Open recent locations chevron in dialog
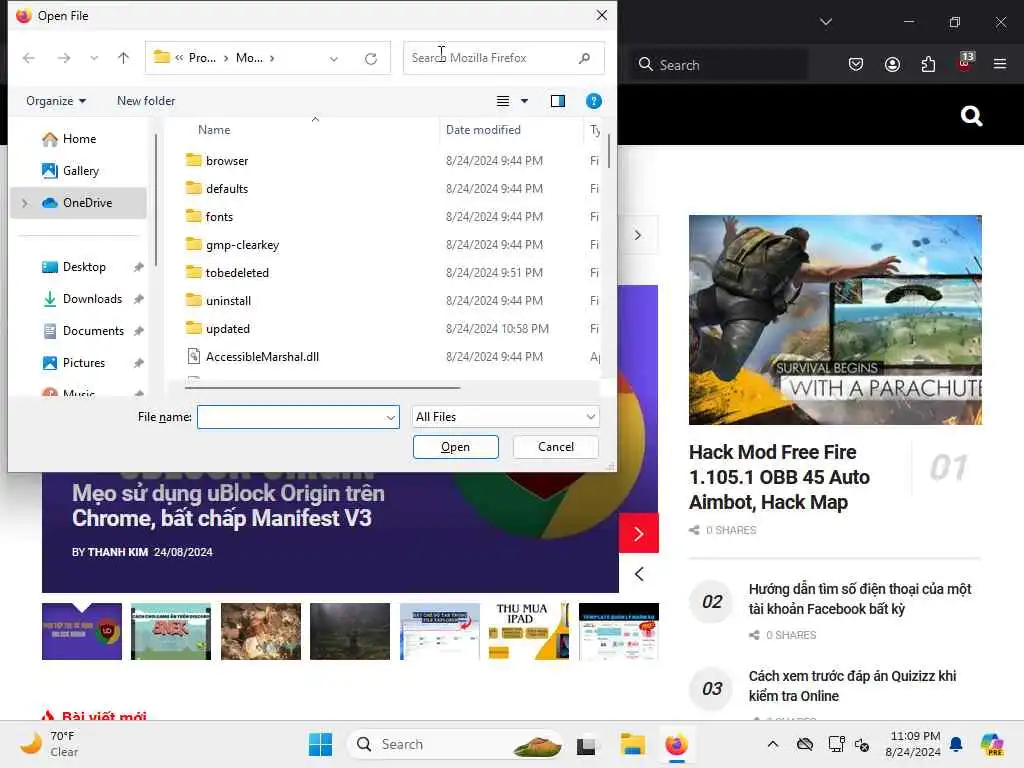Viewport: 1024px width, 768px height. [x=94, y=58]
